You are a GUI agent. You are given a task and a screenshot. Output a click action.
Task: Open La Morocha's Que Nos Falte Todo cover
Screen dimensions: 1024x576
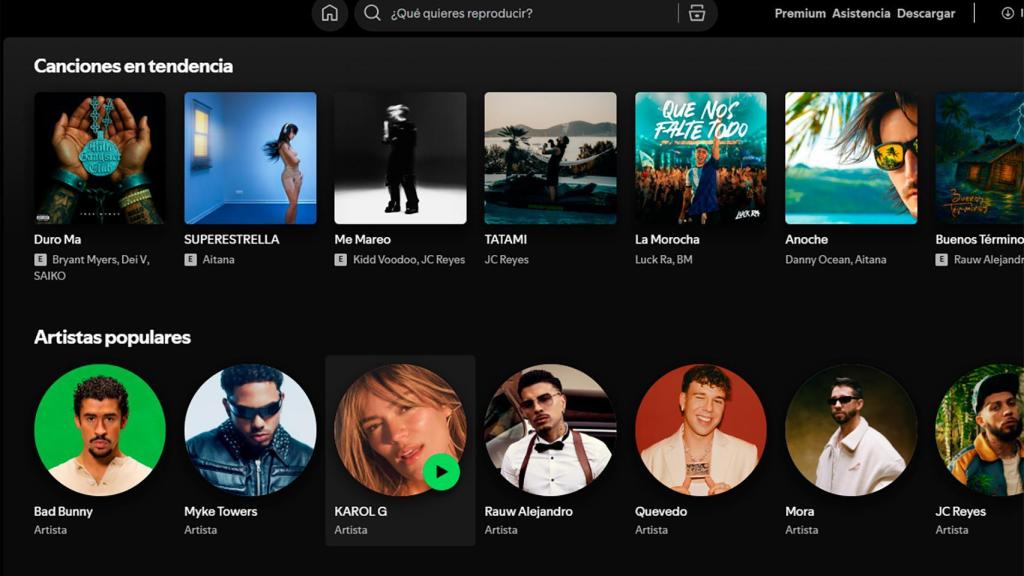700,157
